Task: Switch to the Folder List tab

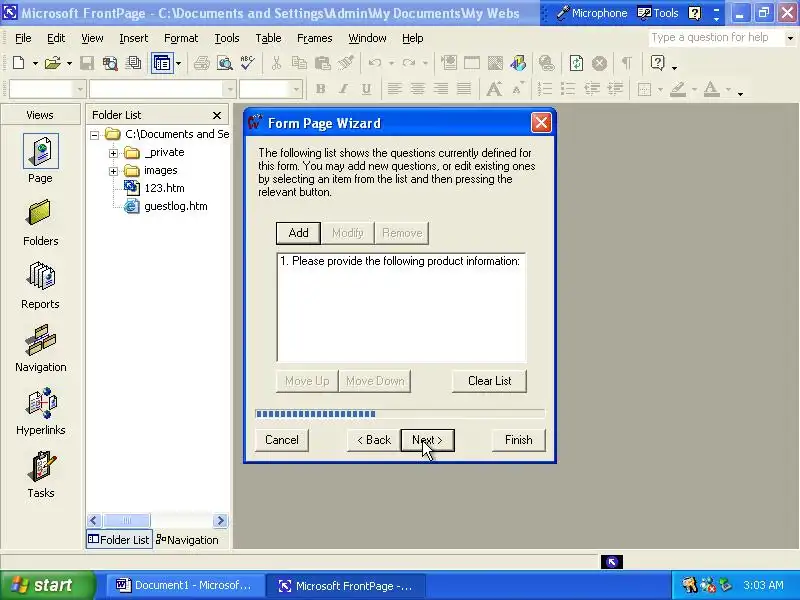Action: tap(119, 540)
